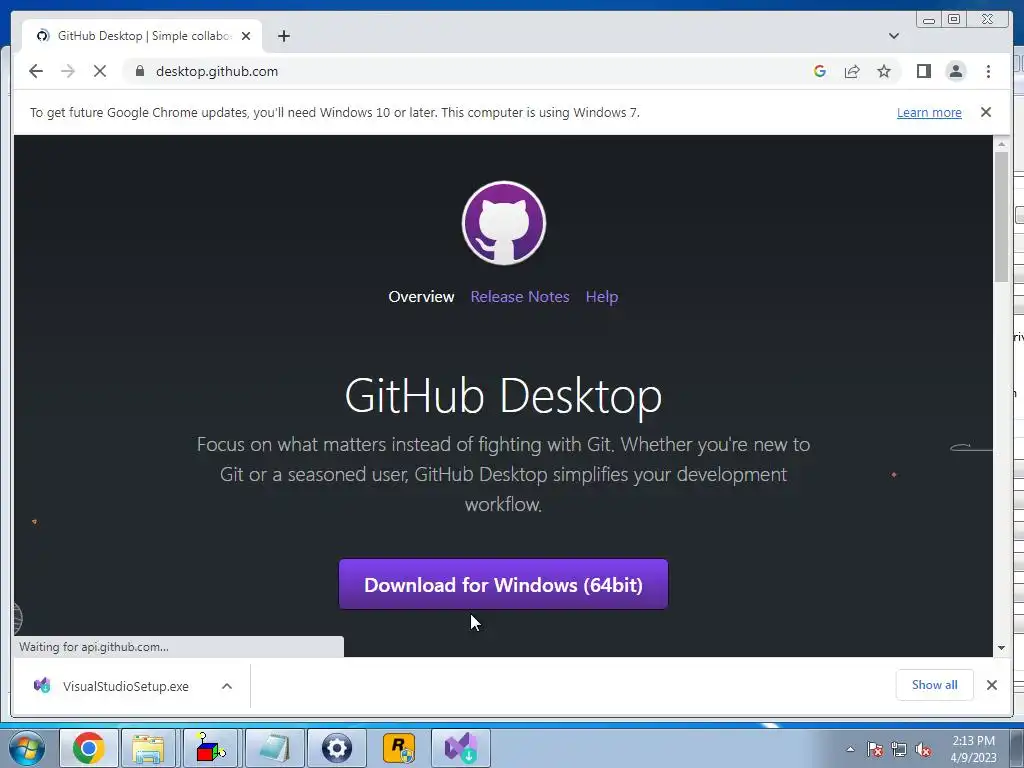Click the Action Center flag icon
This screenshot has height=768, width=1024.
point(875,749)
